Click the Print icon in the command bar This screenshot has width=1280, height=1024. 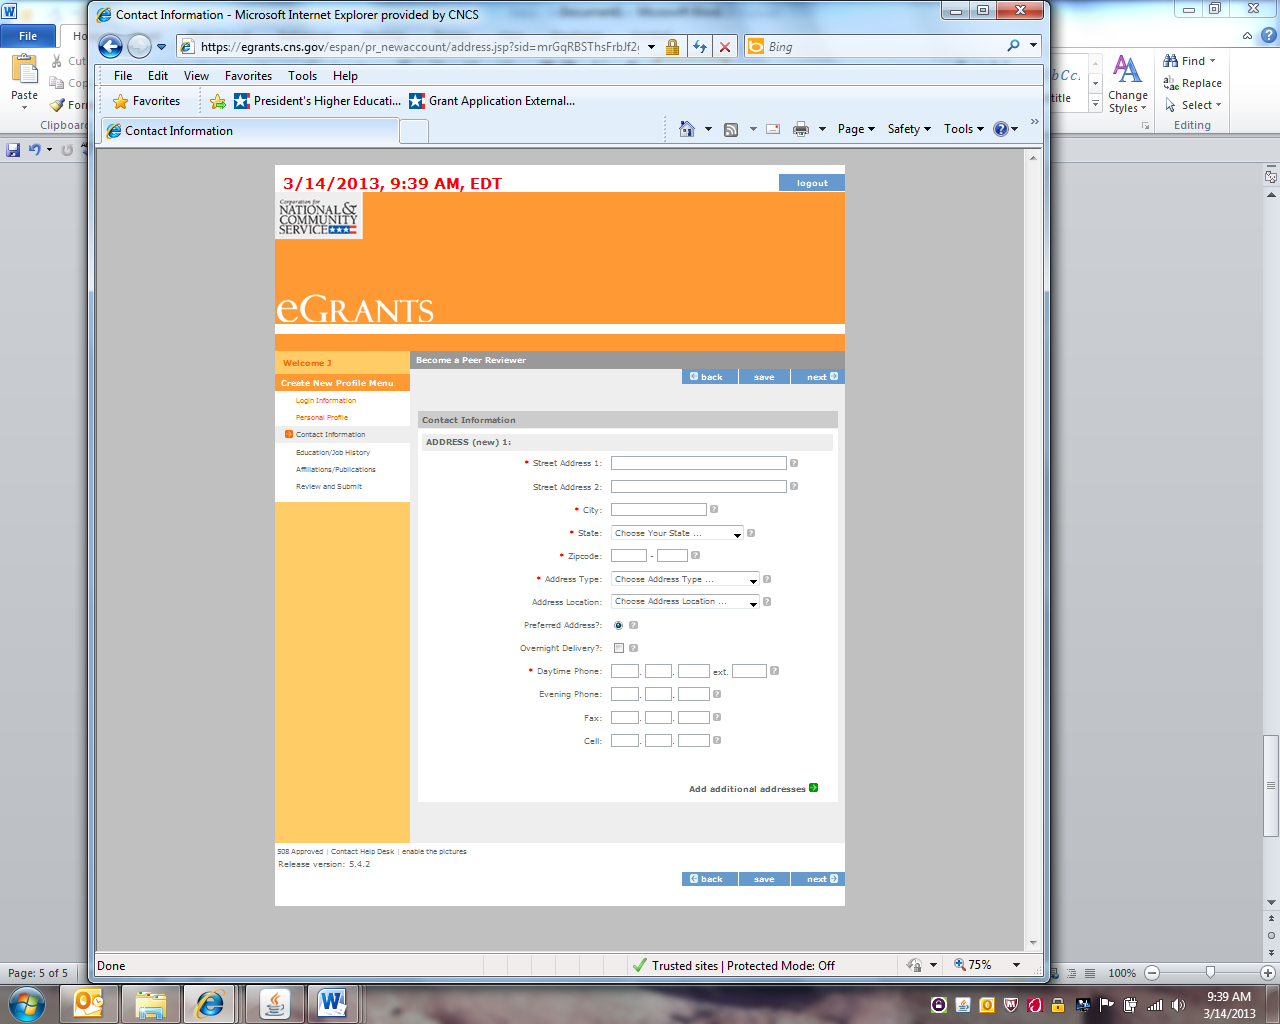tap(801, 129)
